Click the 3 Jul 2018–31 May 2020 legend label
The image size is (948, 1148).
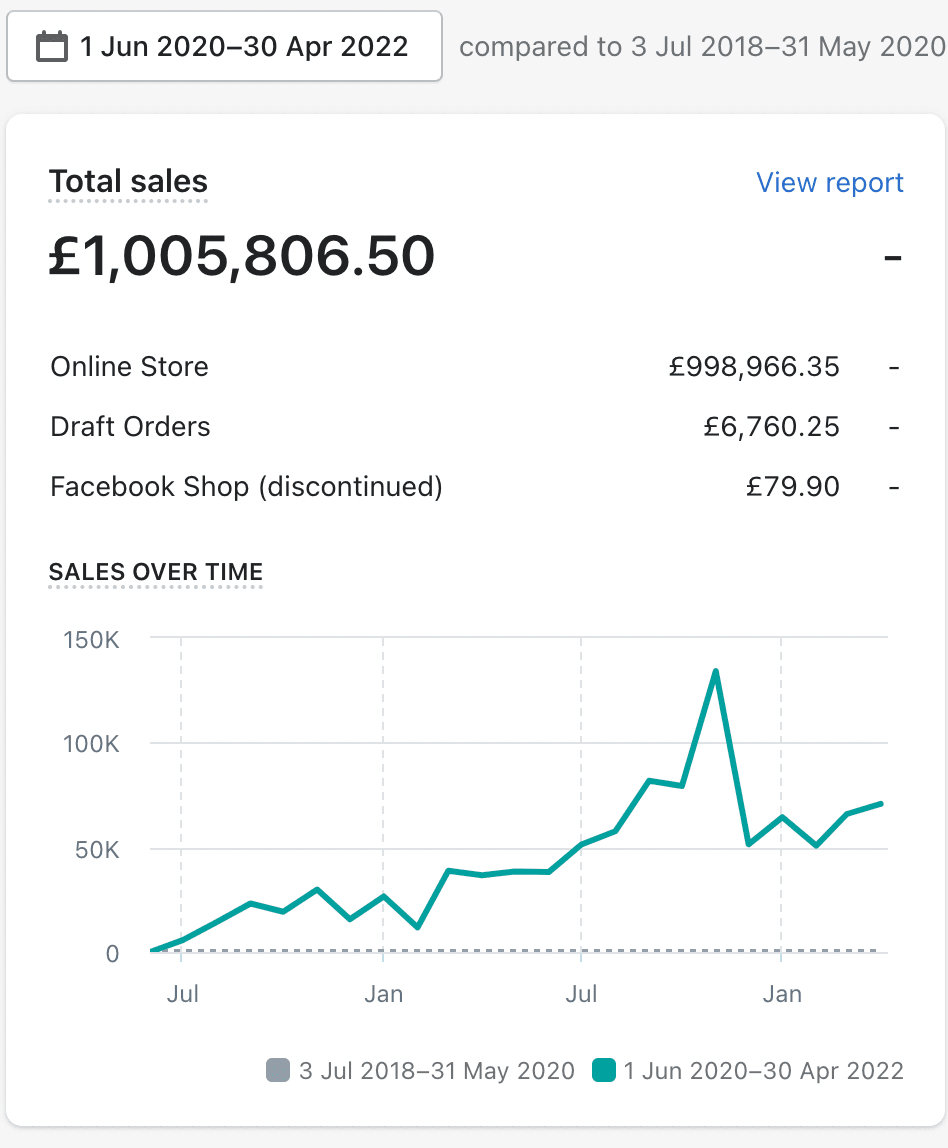click(437, 1071)
